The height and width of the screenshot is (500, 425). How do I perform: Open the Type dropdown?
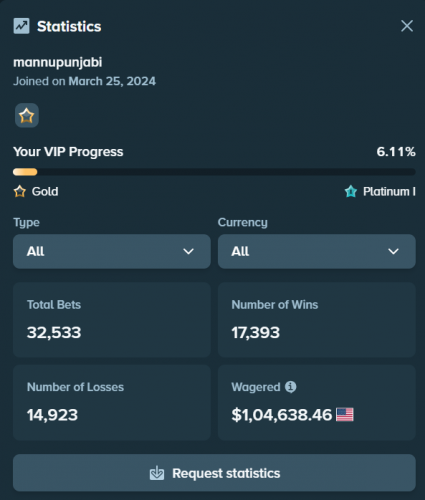click(112, 251)
